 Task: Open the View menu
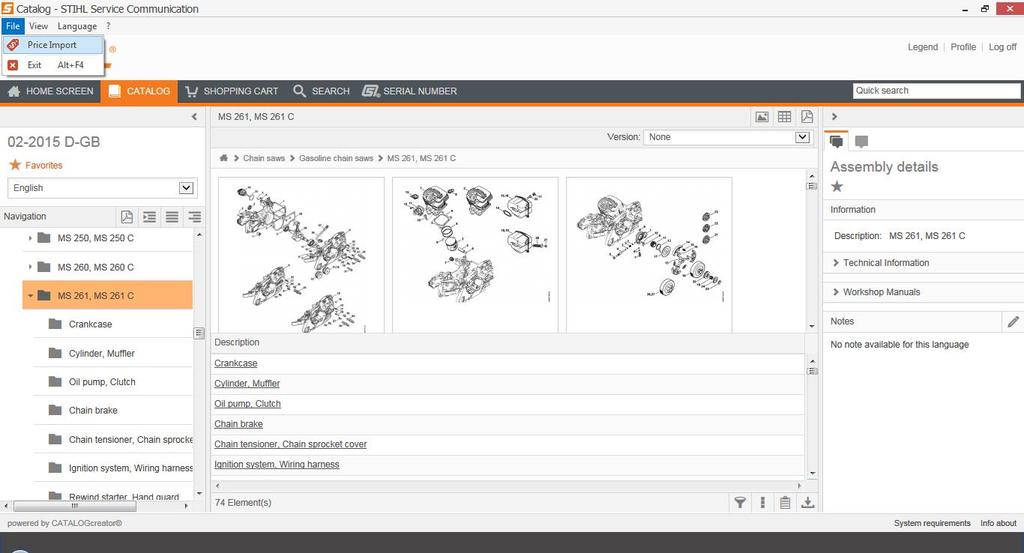tap(39, 26)
